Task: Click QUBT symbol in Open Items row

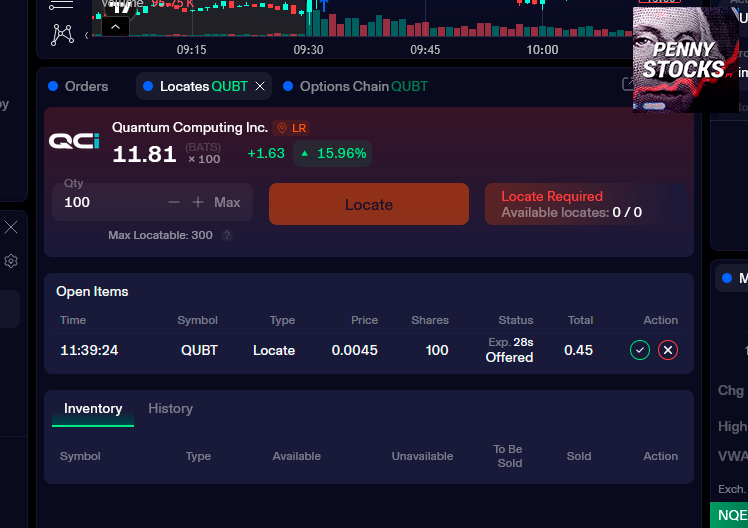Action: click(x=199, y=350)
